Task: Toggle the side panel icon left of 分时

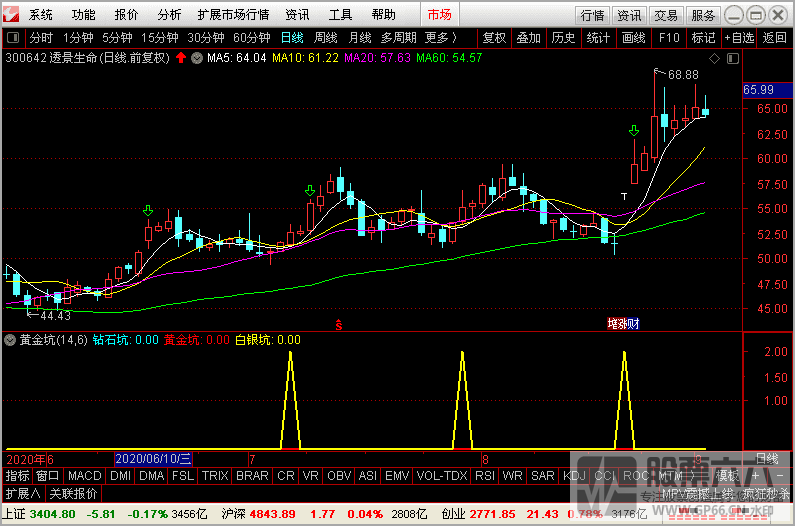Action: 13,38
